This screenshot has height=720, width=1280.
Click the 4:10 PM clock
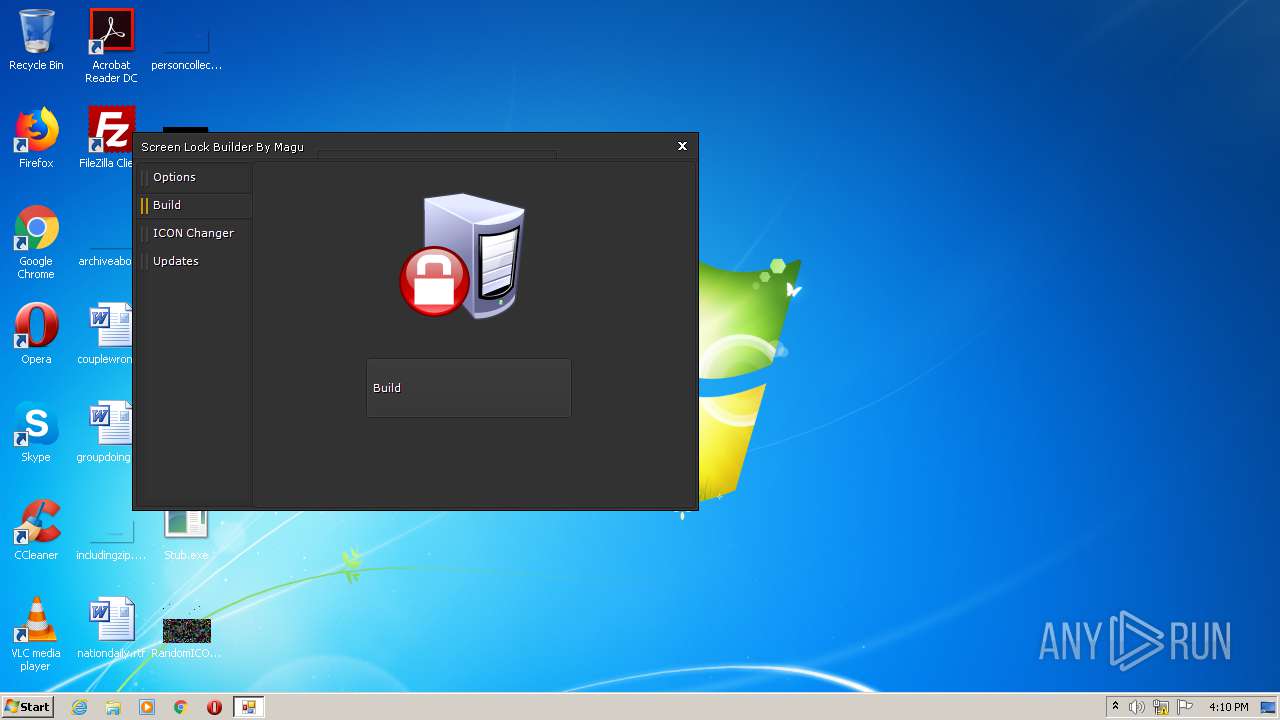click(1228, 707)
